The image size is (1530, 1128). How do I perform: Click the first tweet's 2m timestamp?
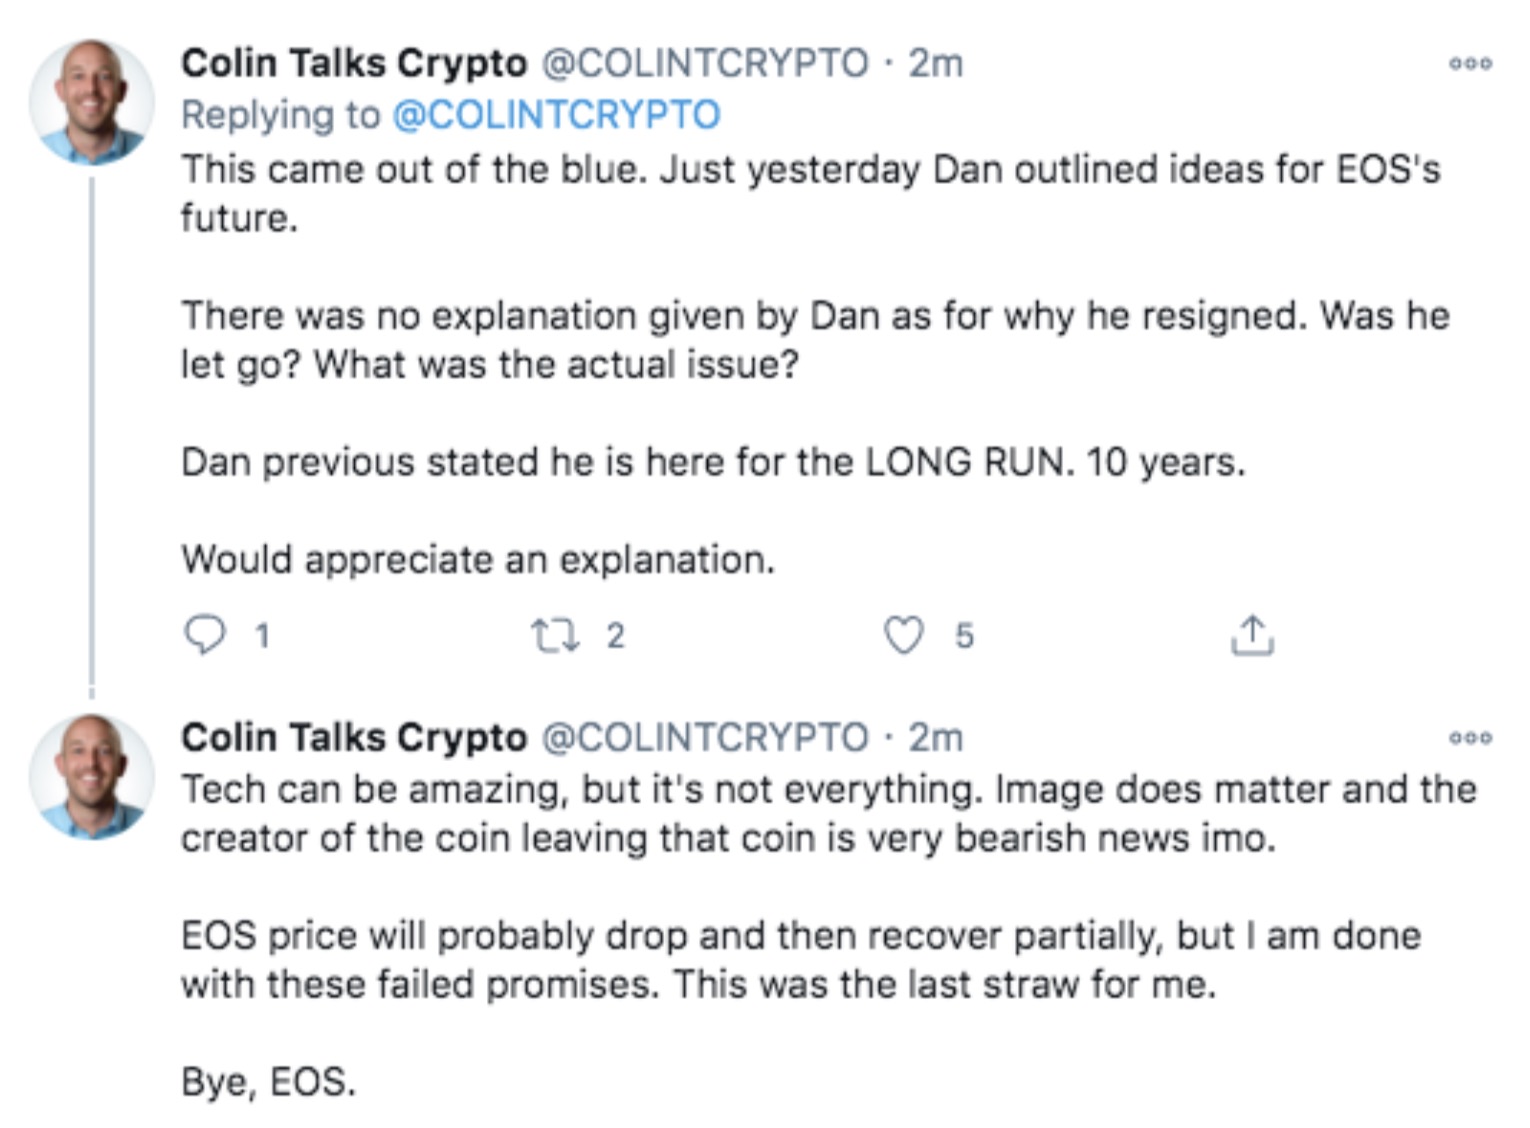(935, 63)
